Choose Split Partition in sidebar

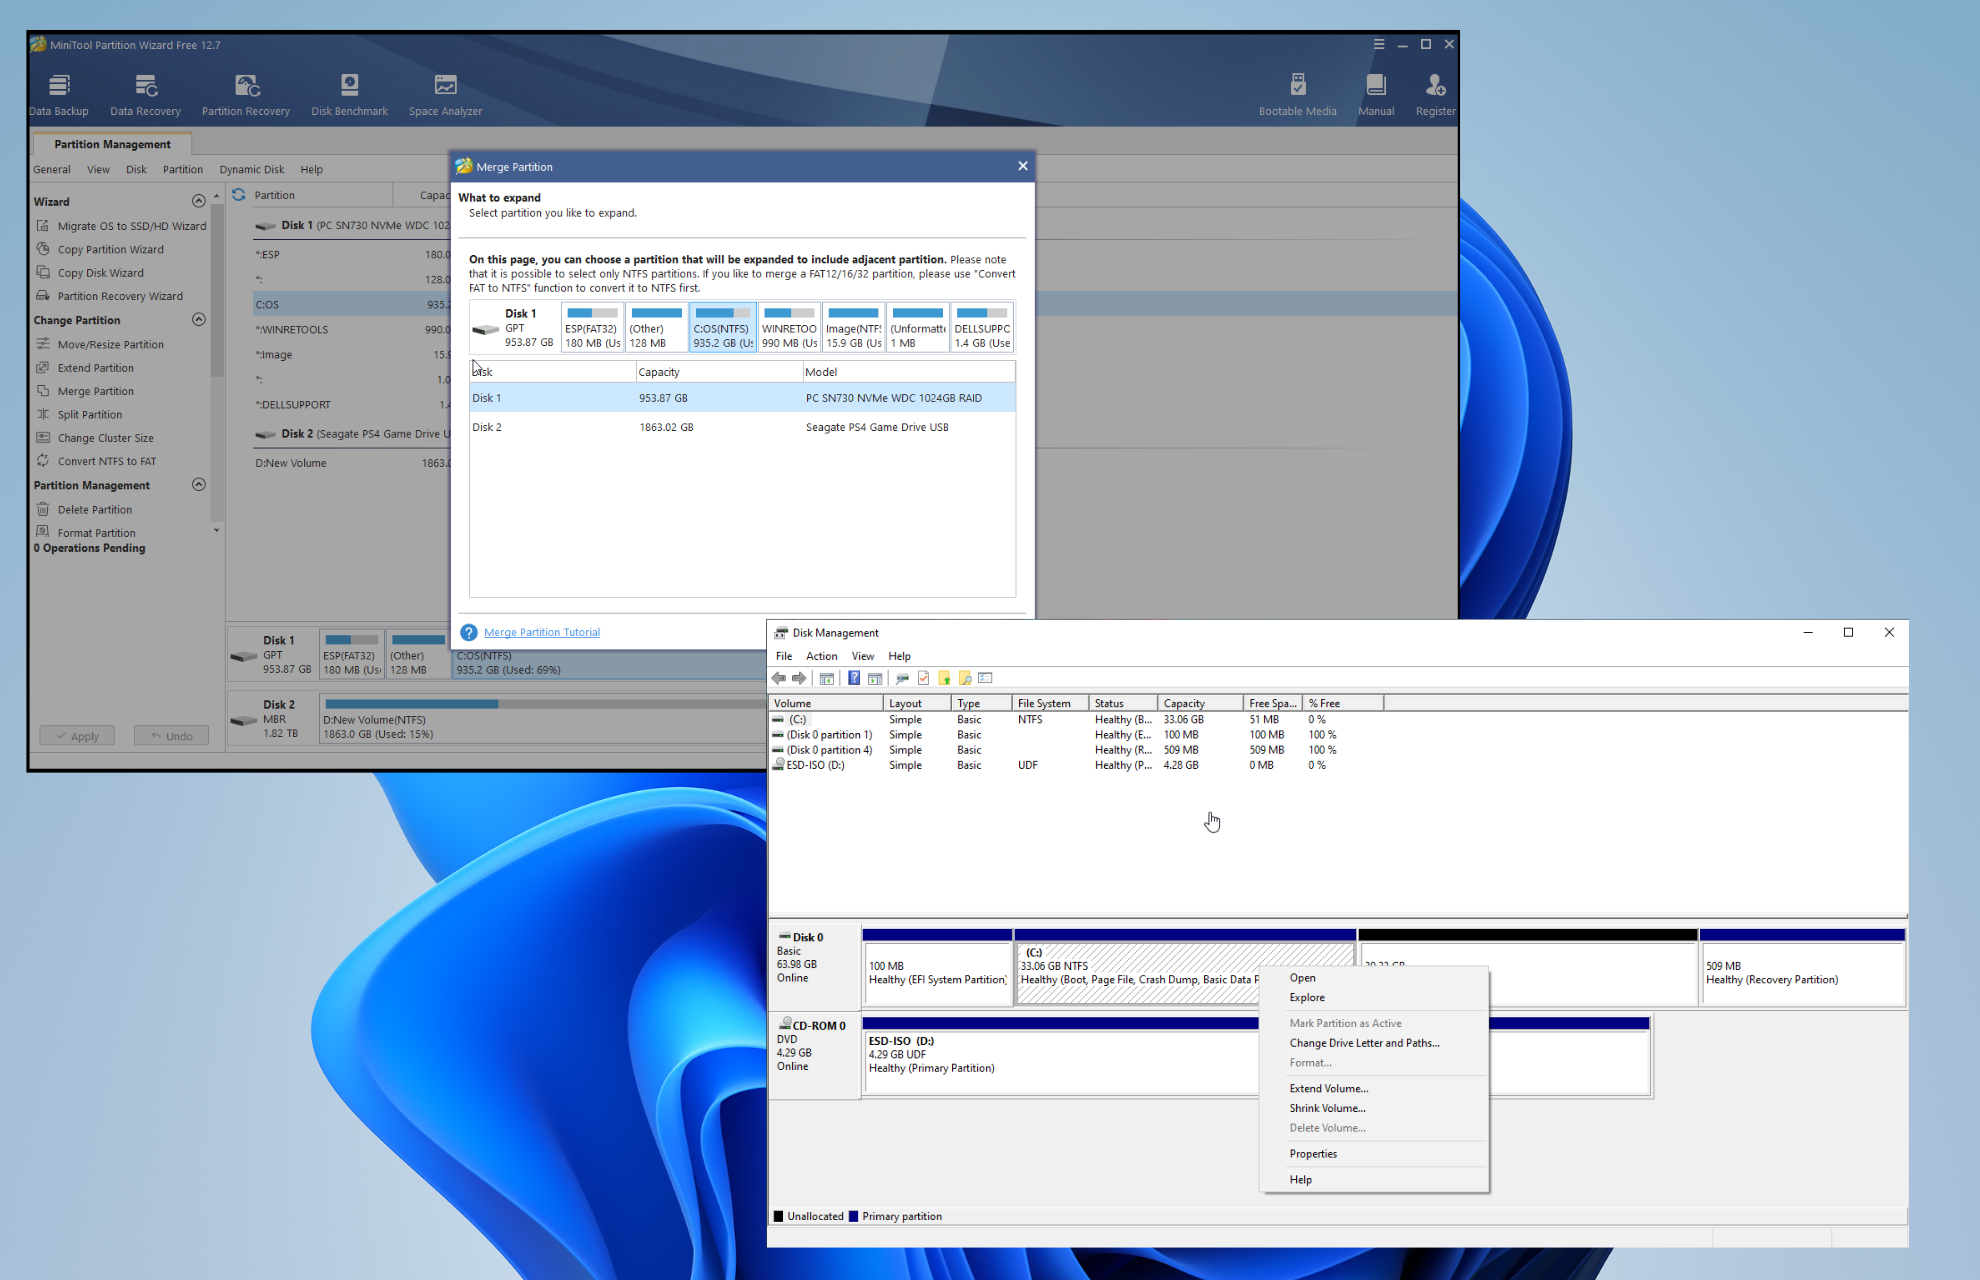[79, 414]
